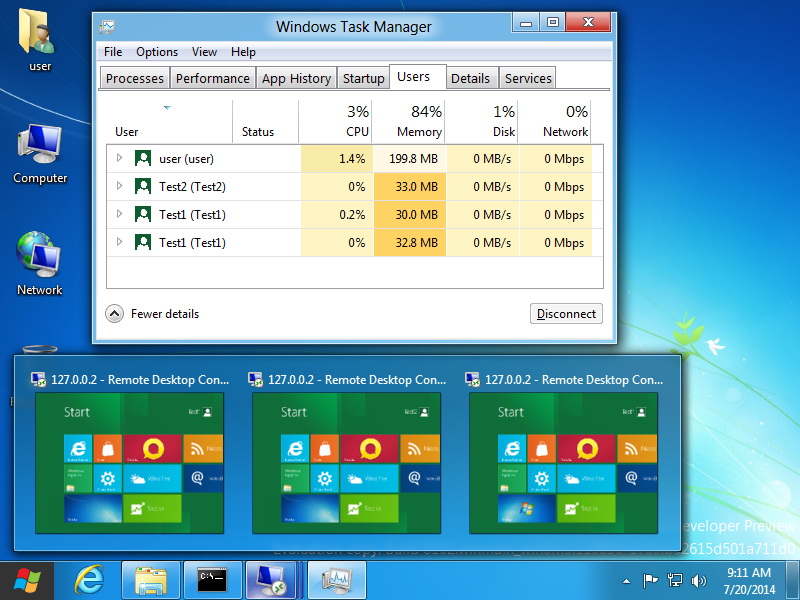
Task: Expand the Test1 row using 30.0 MB
Action: coord(119,214)
